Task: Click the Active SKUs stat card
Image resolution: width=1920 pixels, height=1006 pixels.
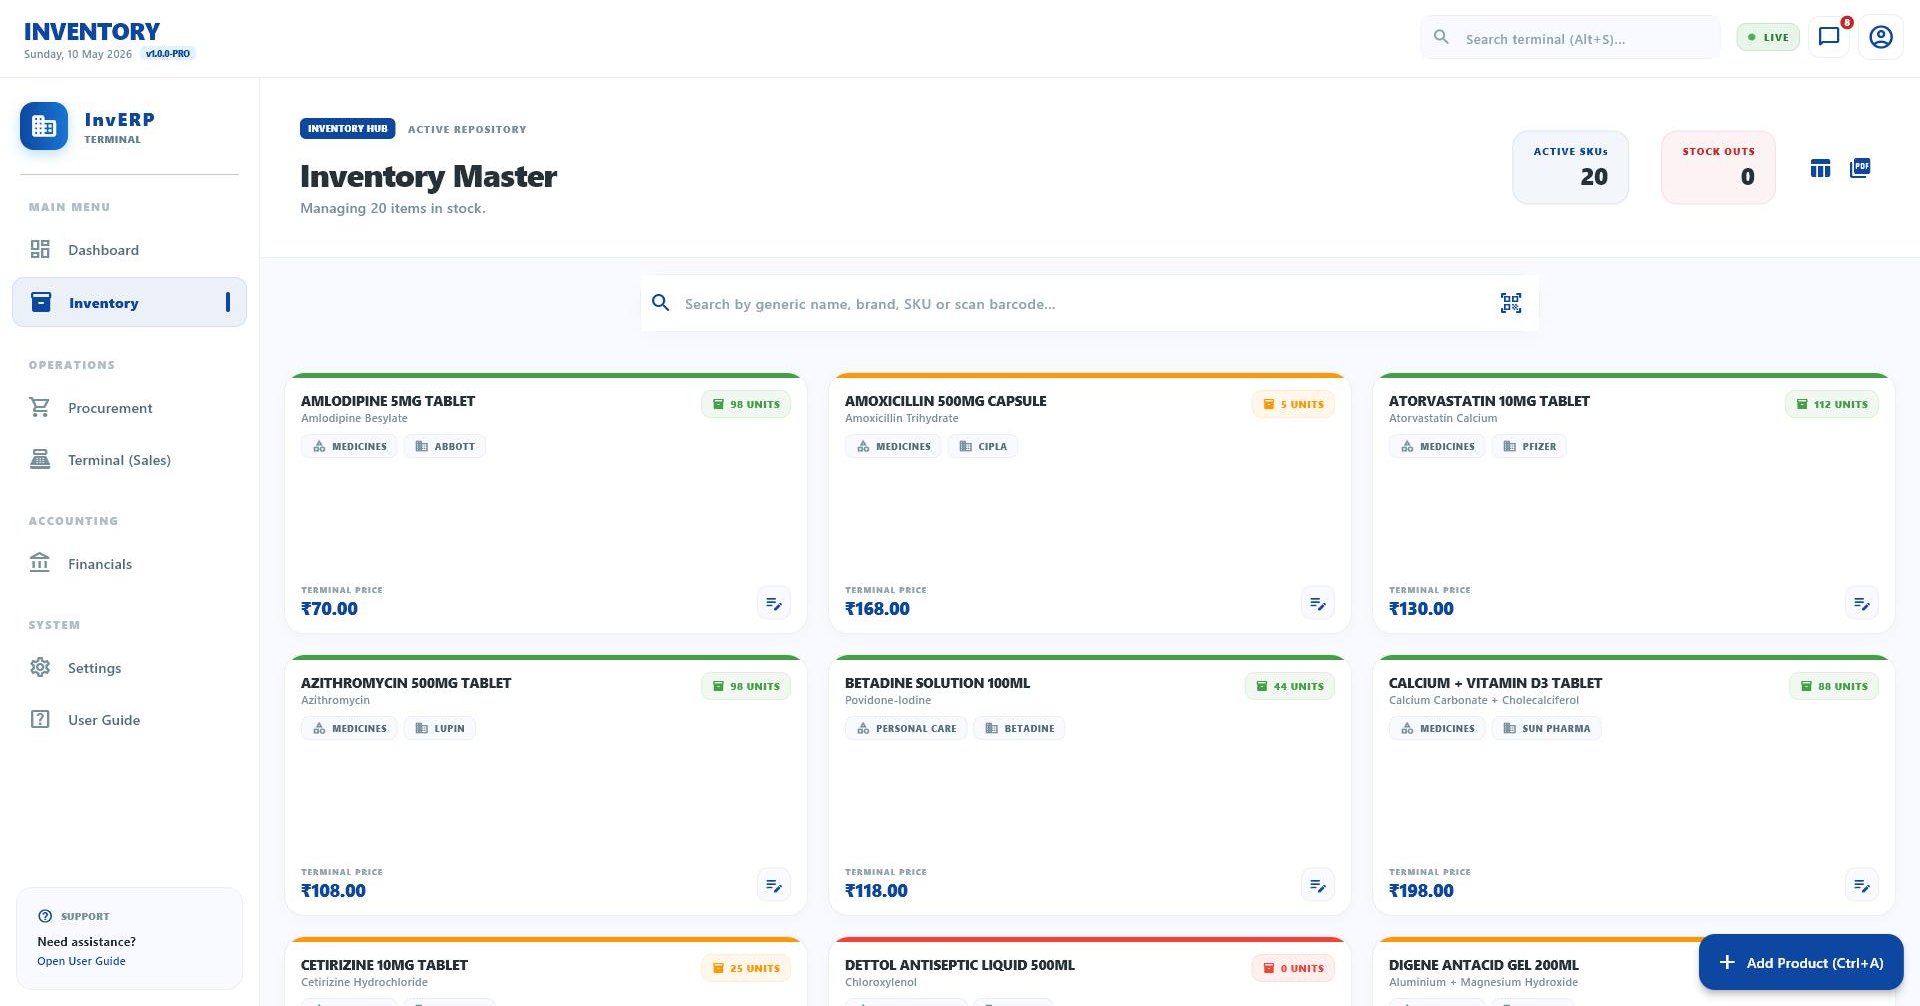Action: 1570,167
